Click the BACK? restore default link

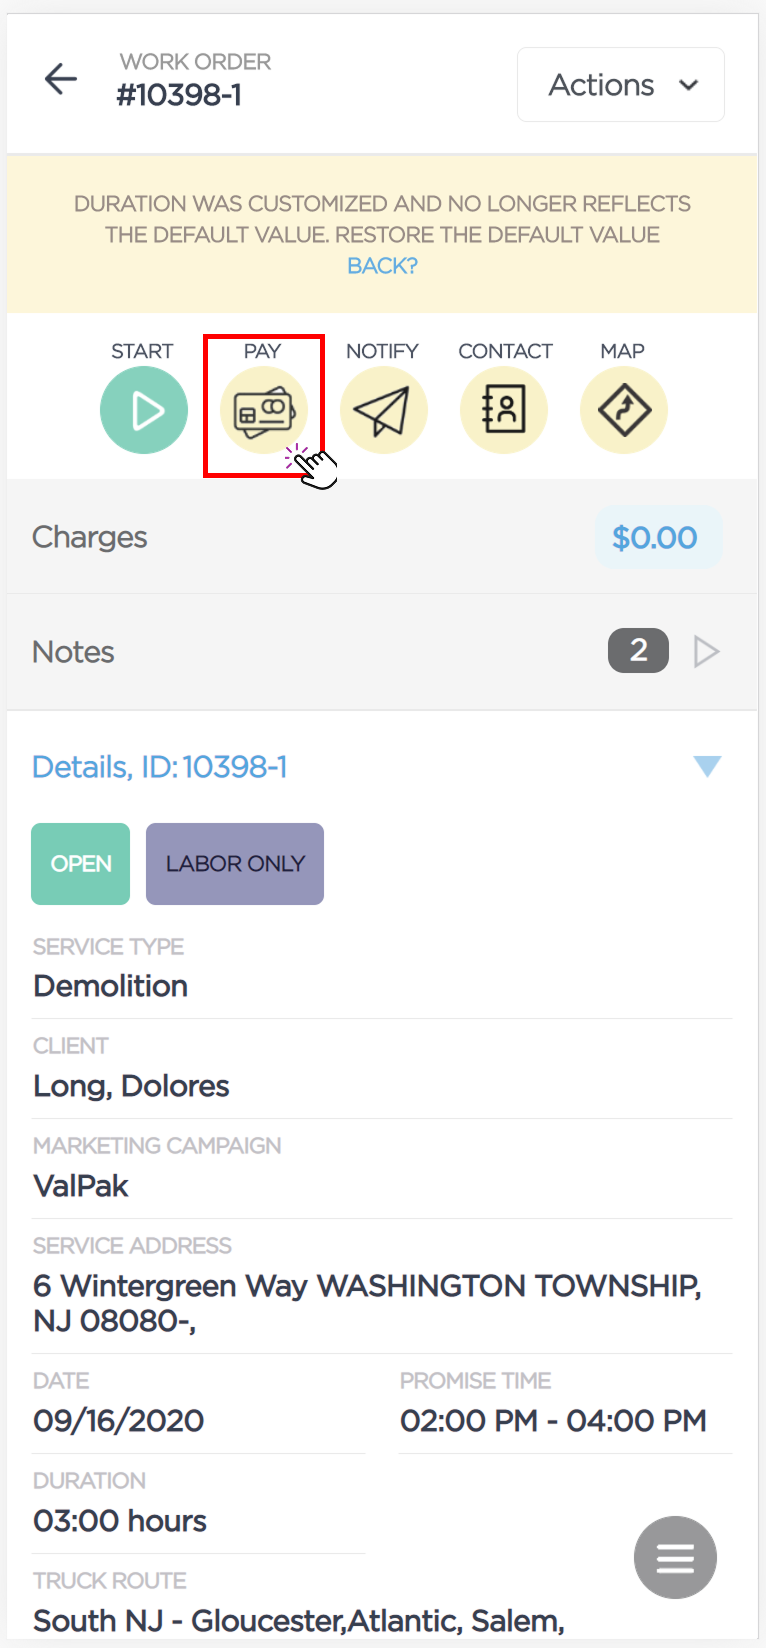pyautogui.click(x=382, y=266)
